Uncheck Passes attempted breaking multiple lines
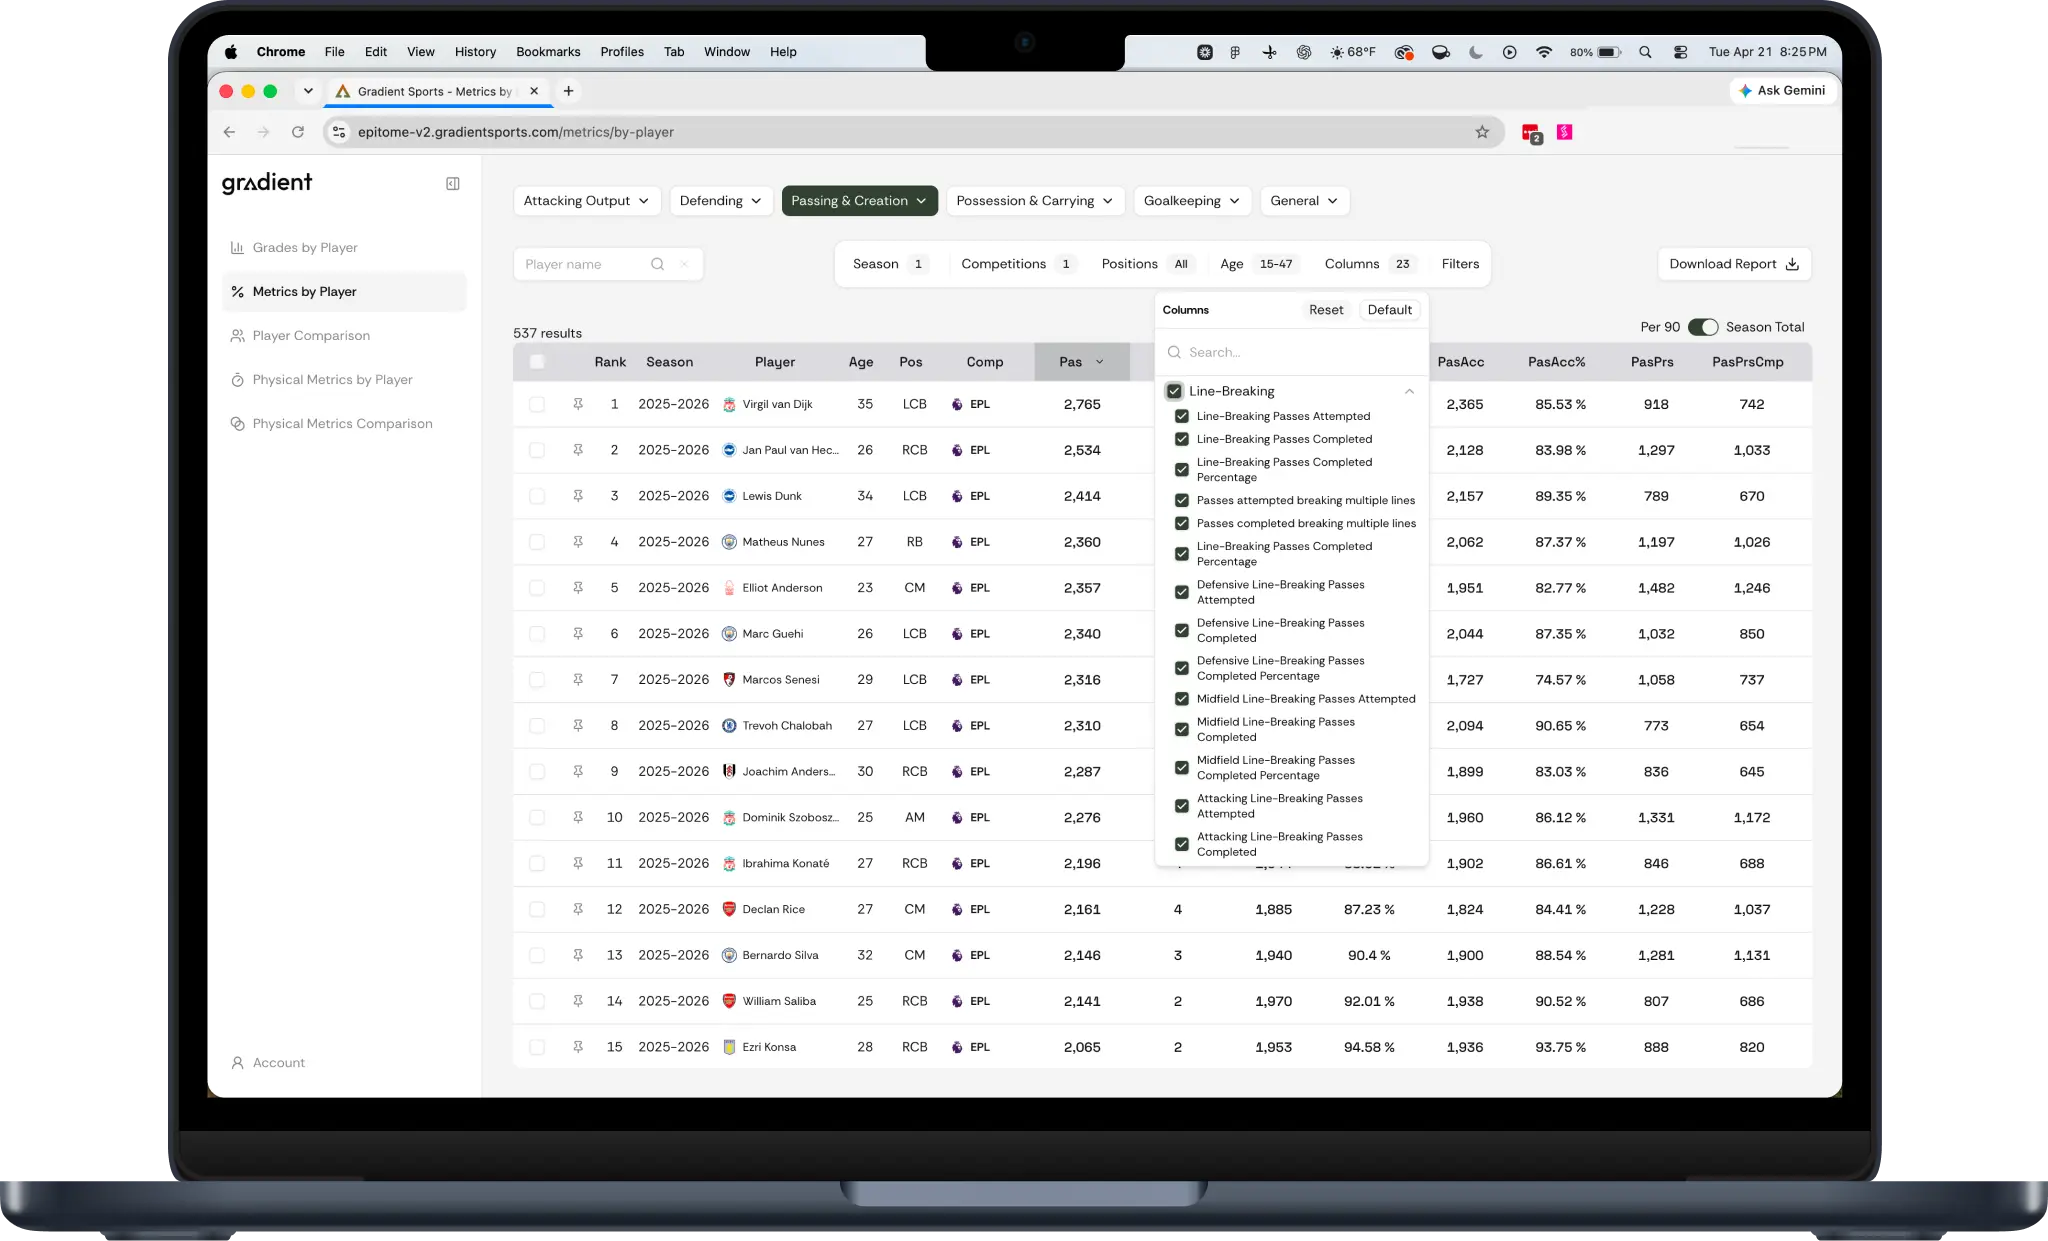 [1182, 500]
